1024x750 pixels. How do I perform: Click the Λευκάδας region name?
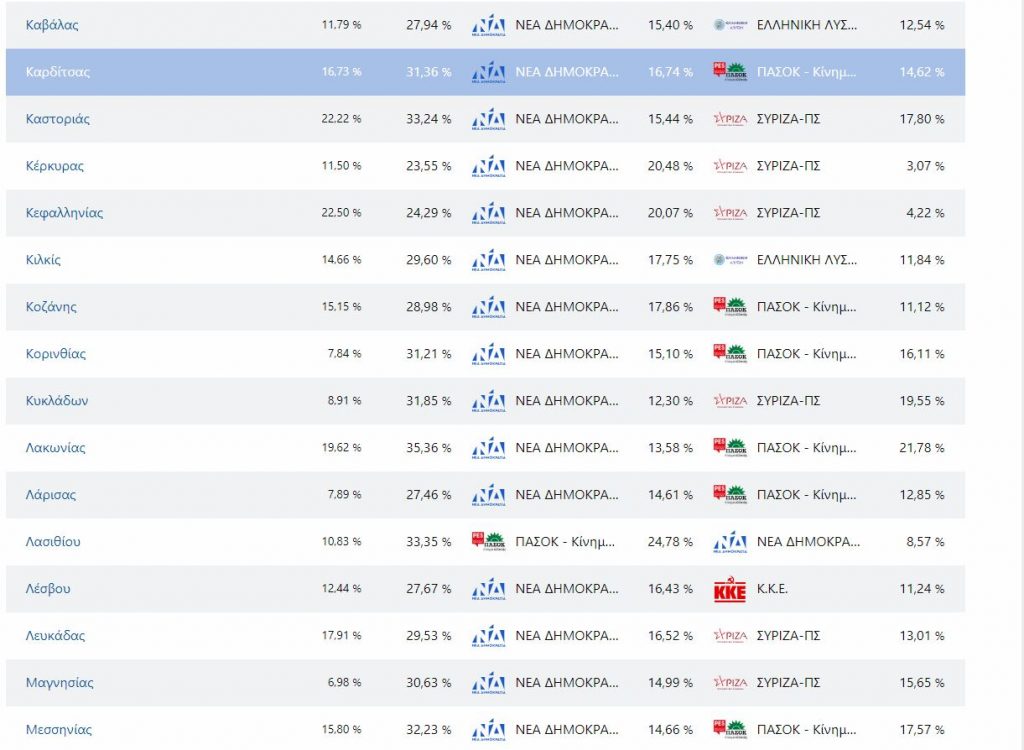click(x=56, y=636)
